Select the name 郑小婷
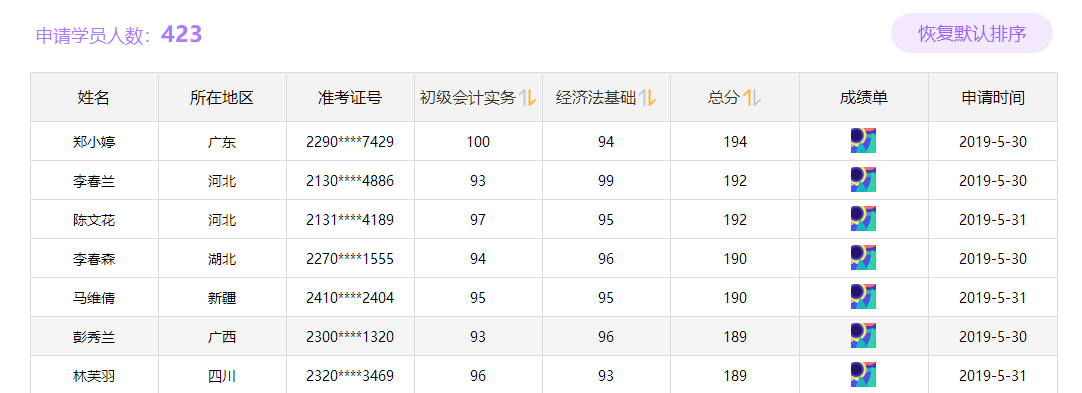The image size is (1082, 393). [94, 142]
